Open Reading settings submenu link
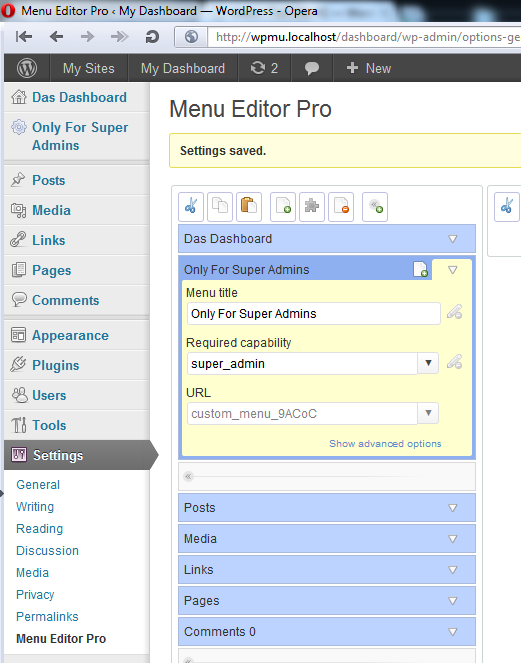Screen dimensions: 521x663 (39, 529)
